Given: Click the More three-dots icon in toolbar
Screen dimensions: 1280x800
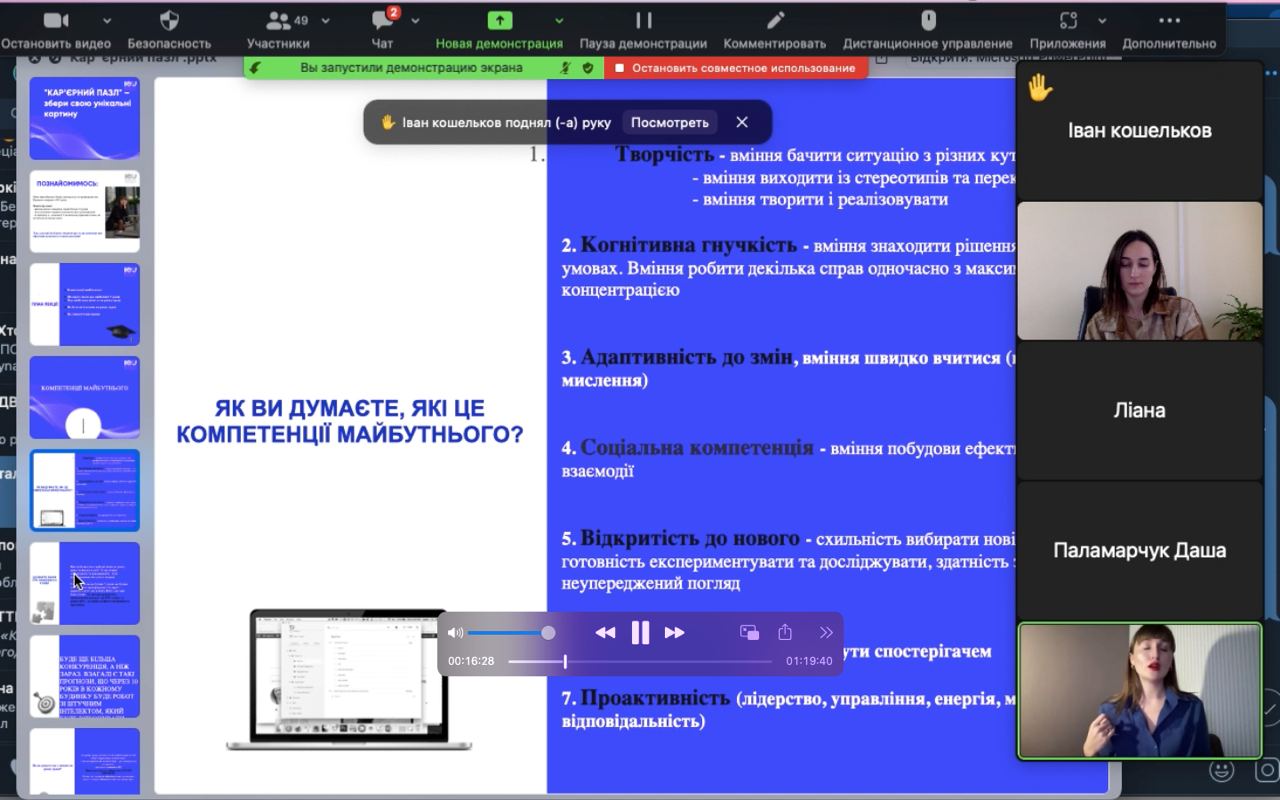Looking at the screenshot, I should [x=1169, y=21].
